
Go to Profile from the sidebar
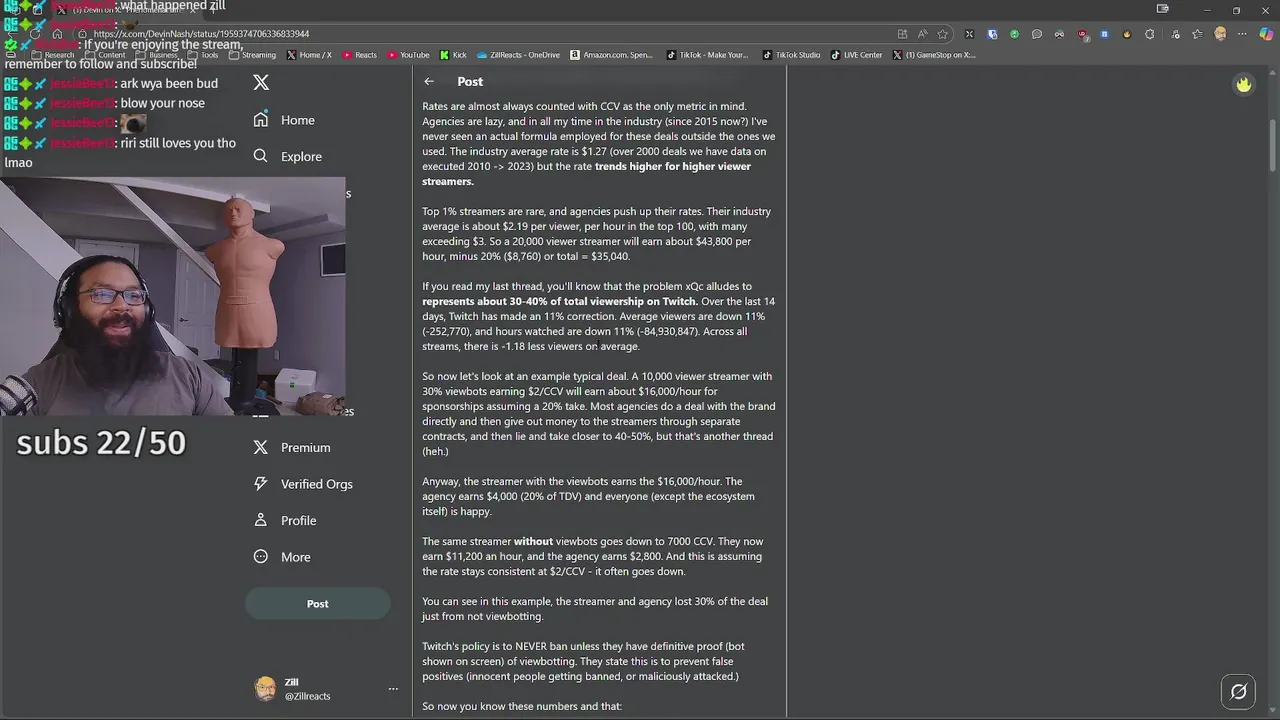click(x=285, y=520)
